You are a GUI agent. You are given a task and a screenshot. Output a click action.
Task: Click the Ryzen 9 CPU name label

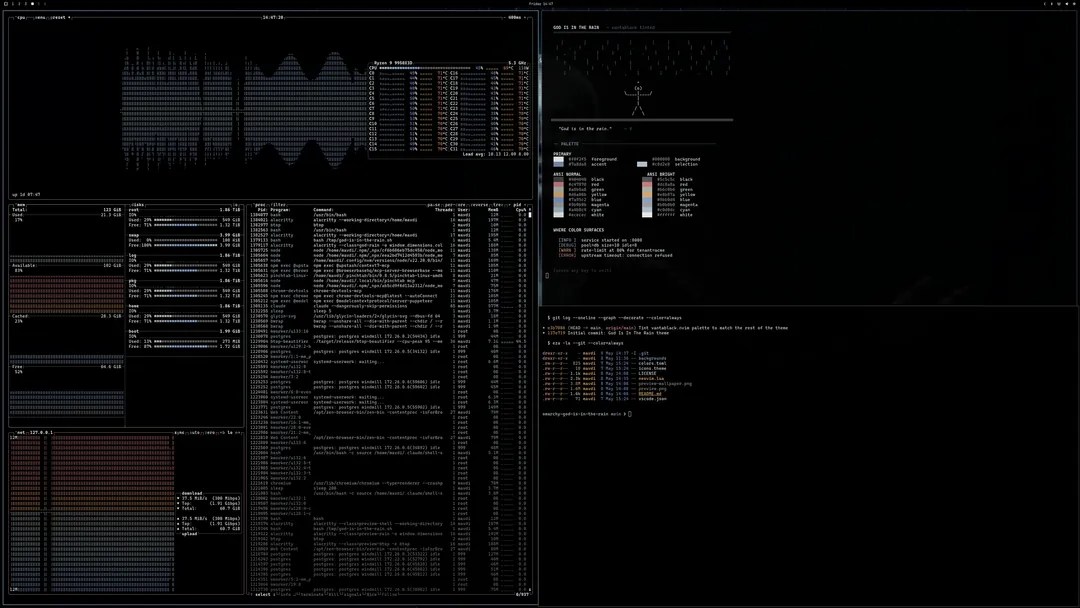393,63
